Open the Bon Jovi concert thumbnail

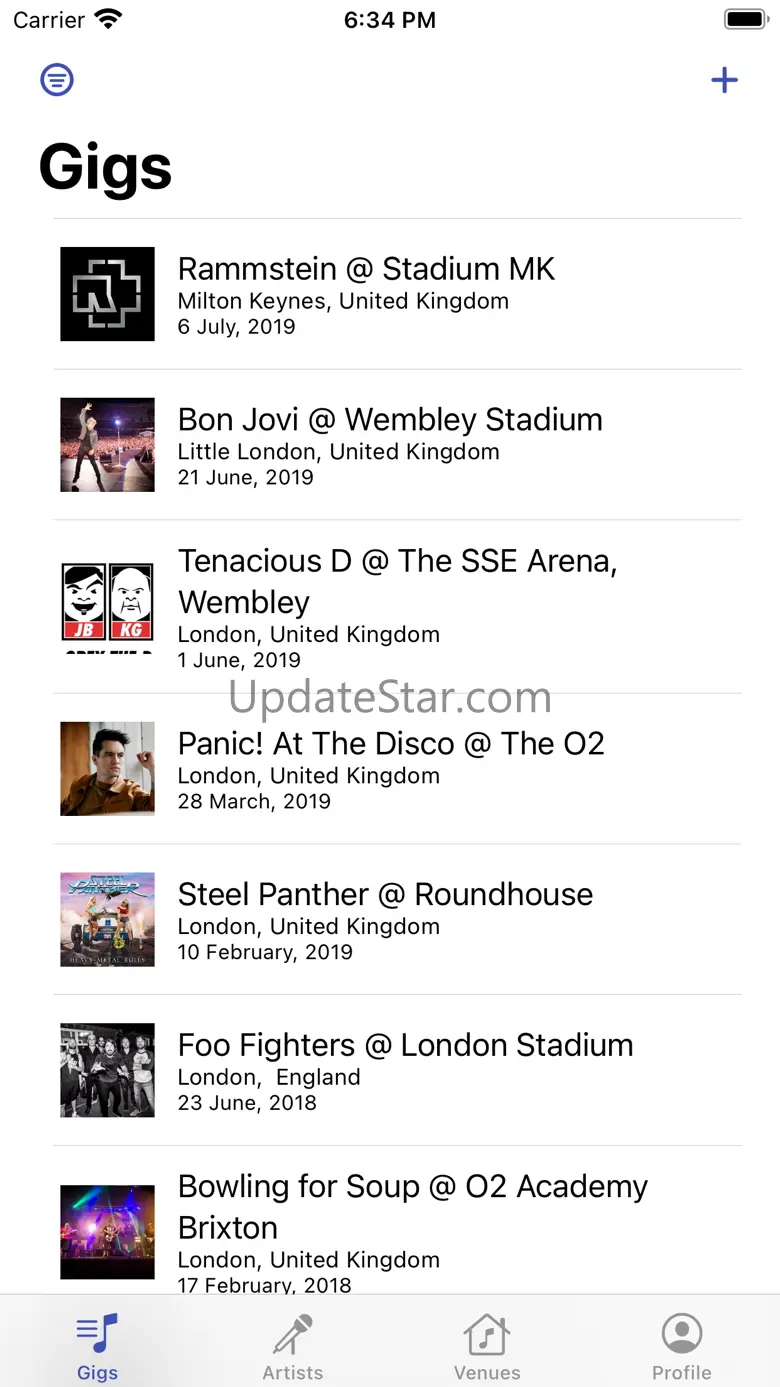tap(107, 445)
